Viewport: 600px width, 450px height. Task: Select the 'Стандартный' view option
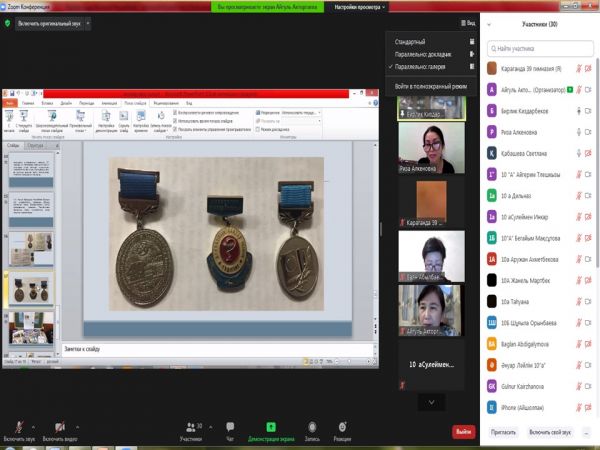pyautogui.click(x=414, y=43)
